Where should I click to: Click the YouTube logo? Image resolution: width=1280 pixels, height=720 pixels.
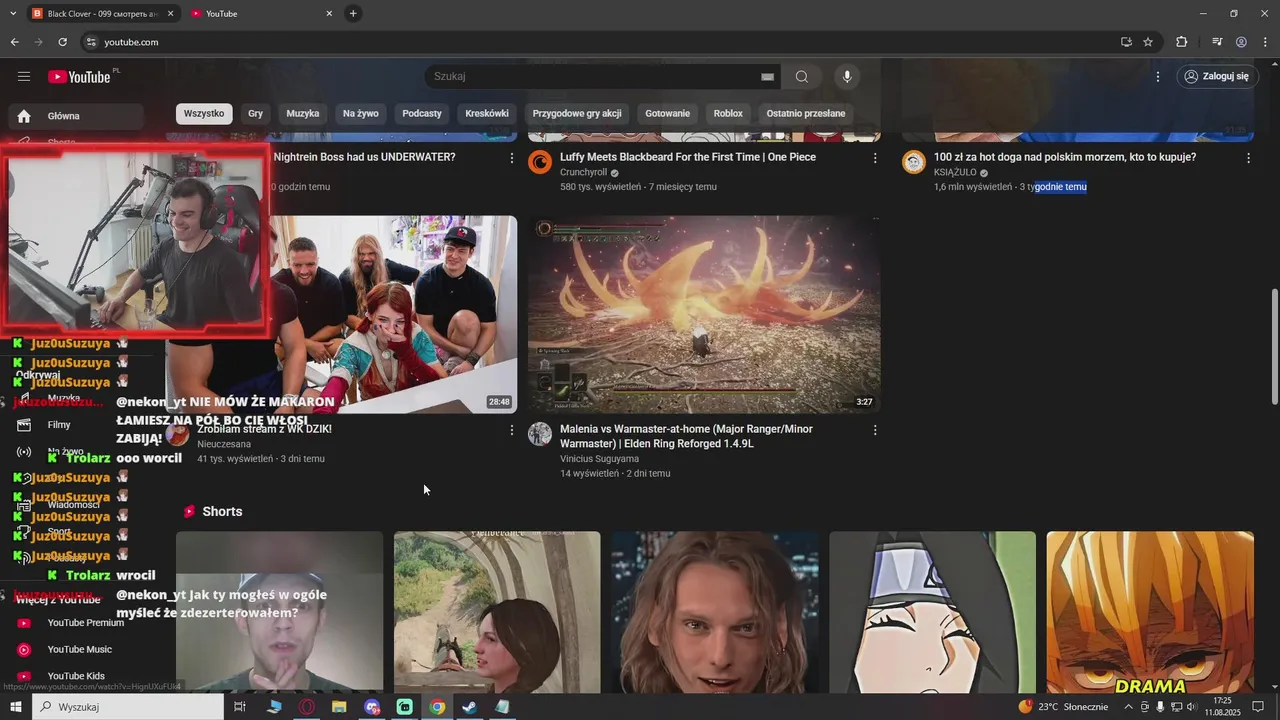click(79, 77)
